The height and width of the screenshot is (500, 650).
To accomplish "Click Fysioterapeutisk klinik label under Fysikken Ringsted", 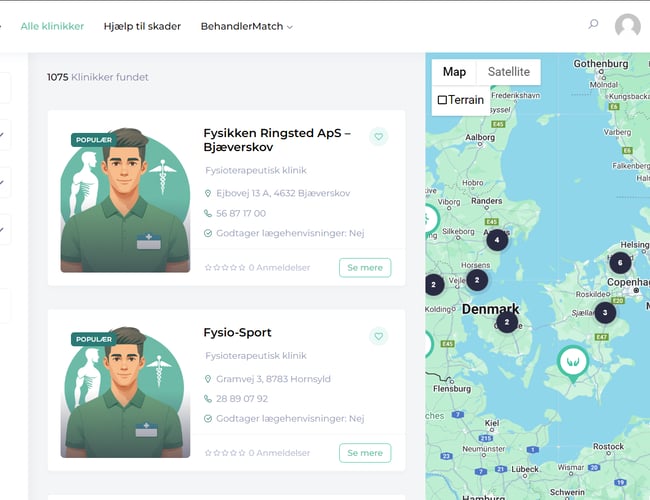I will [256, 170].
